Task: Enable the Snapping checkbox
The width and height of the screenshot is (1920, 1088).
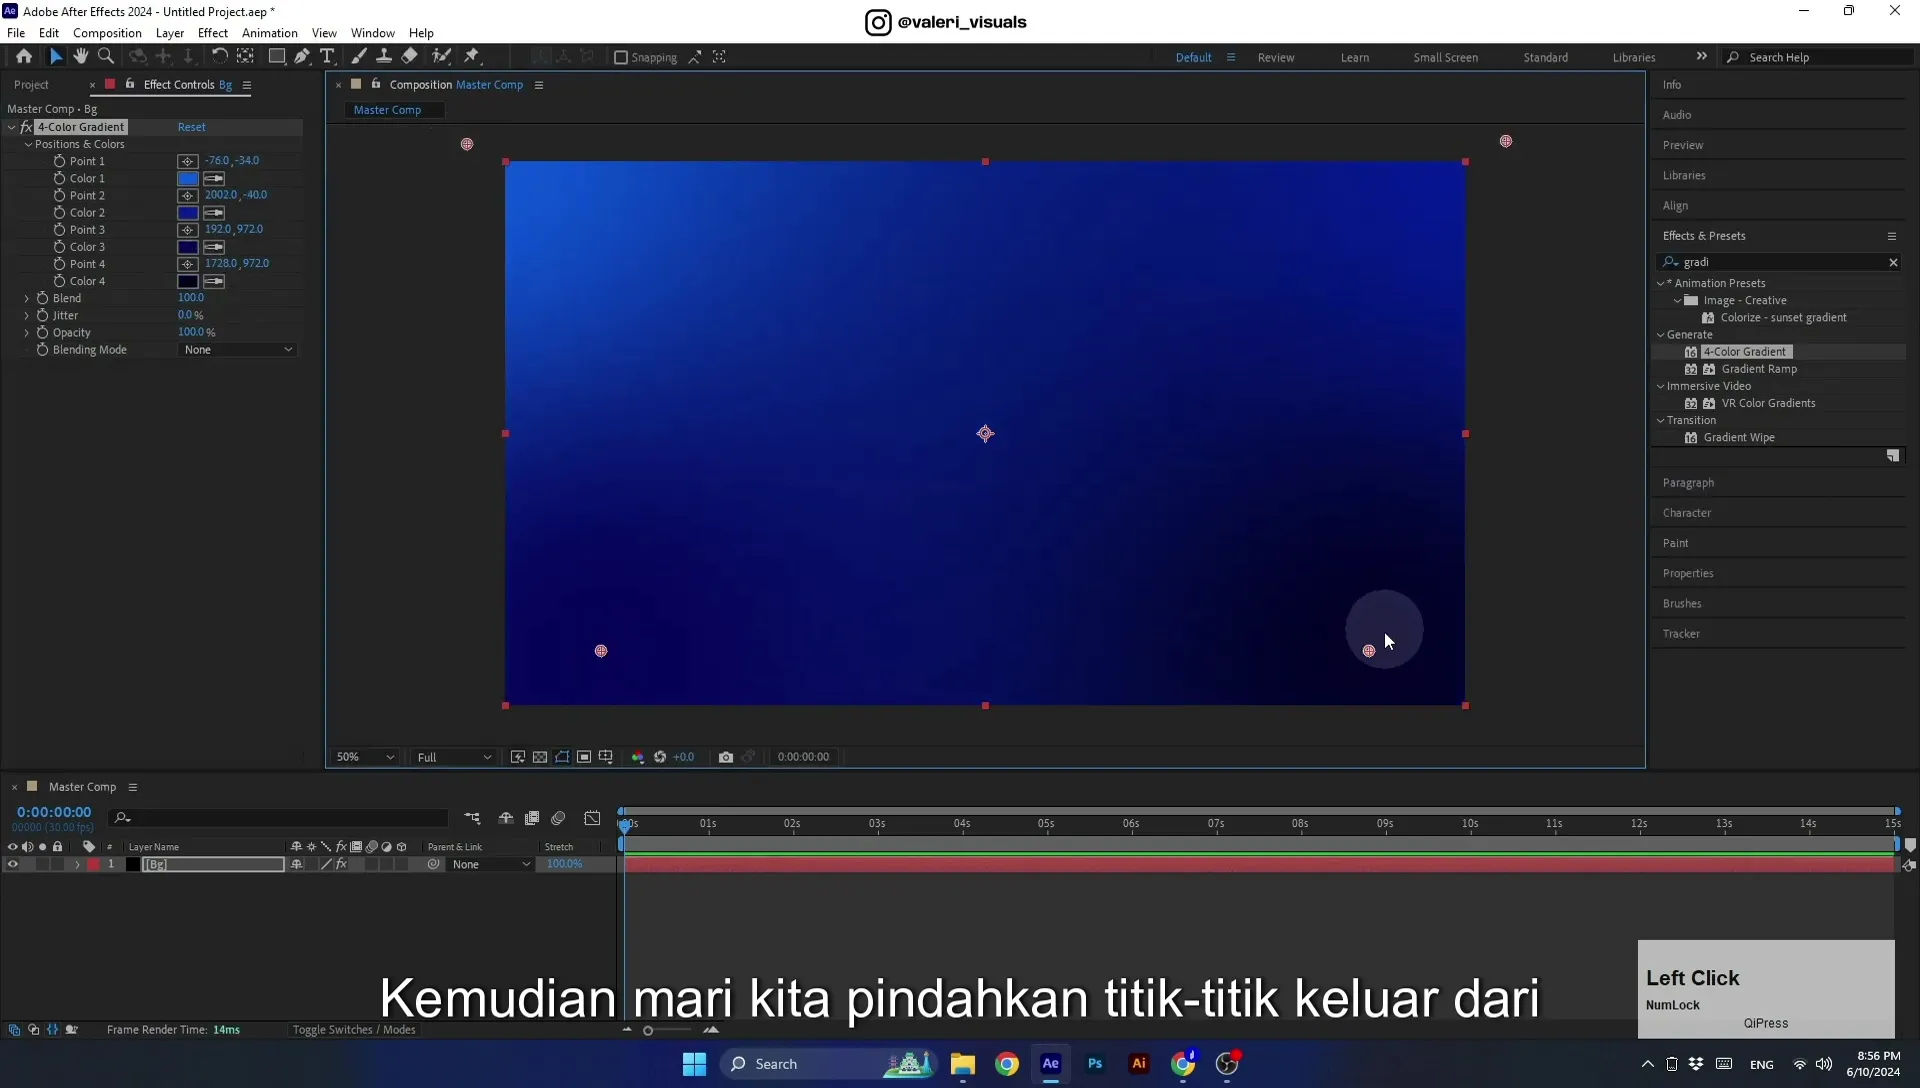Action: [620, 57]
